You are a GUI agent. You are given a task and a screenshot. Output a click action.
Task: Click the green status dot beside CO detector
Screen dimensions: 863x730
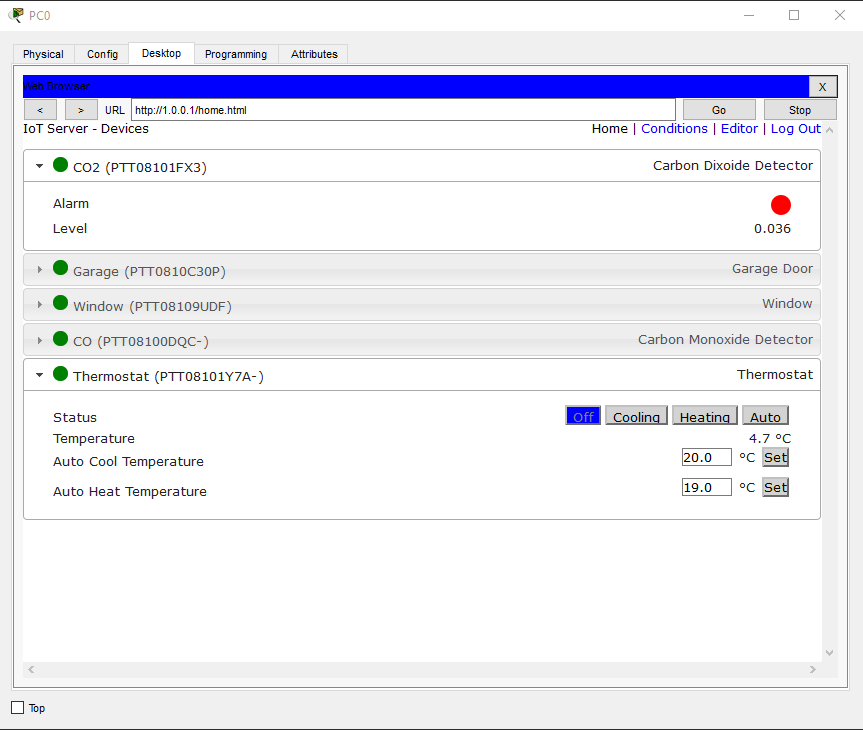click(x=59, y=339)
